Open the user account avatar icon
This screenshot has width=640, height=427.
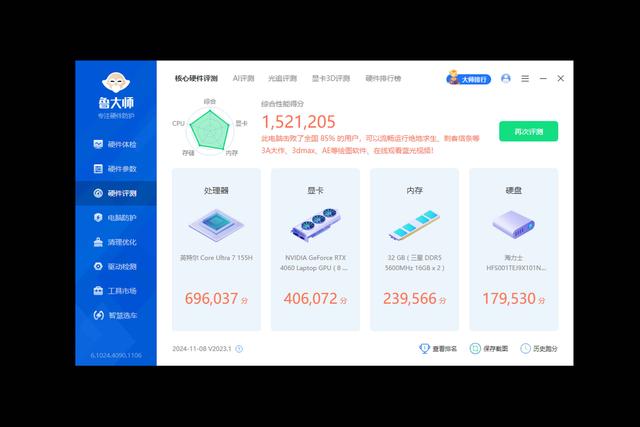pos(506,78)
